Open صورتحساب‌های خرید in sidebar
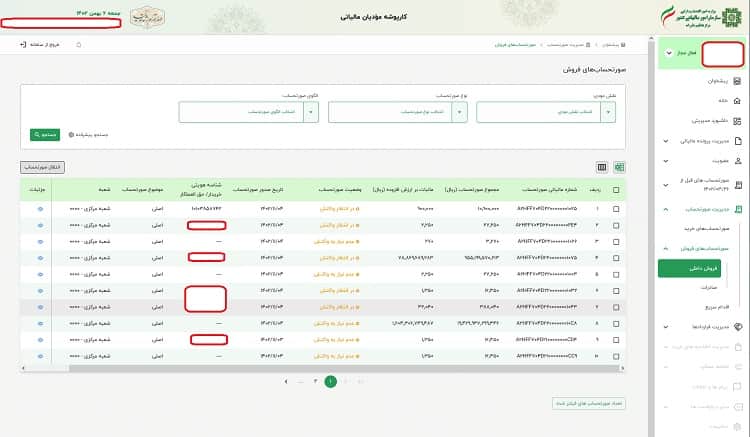 (x=706, y=229)
